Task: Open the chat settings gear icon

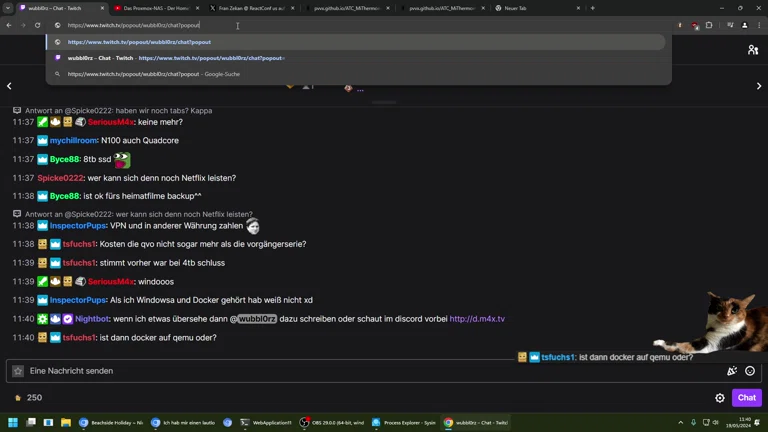Action: [x=720, y=398]
